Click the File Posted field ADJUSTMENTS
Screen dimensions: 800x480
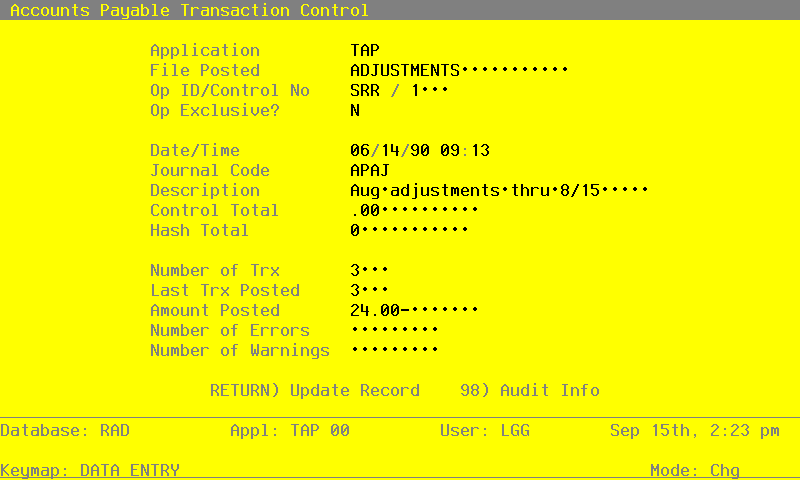(x=459, y=70)
